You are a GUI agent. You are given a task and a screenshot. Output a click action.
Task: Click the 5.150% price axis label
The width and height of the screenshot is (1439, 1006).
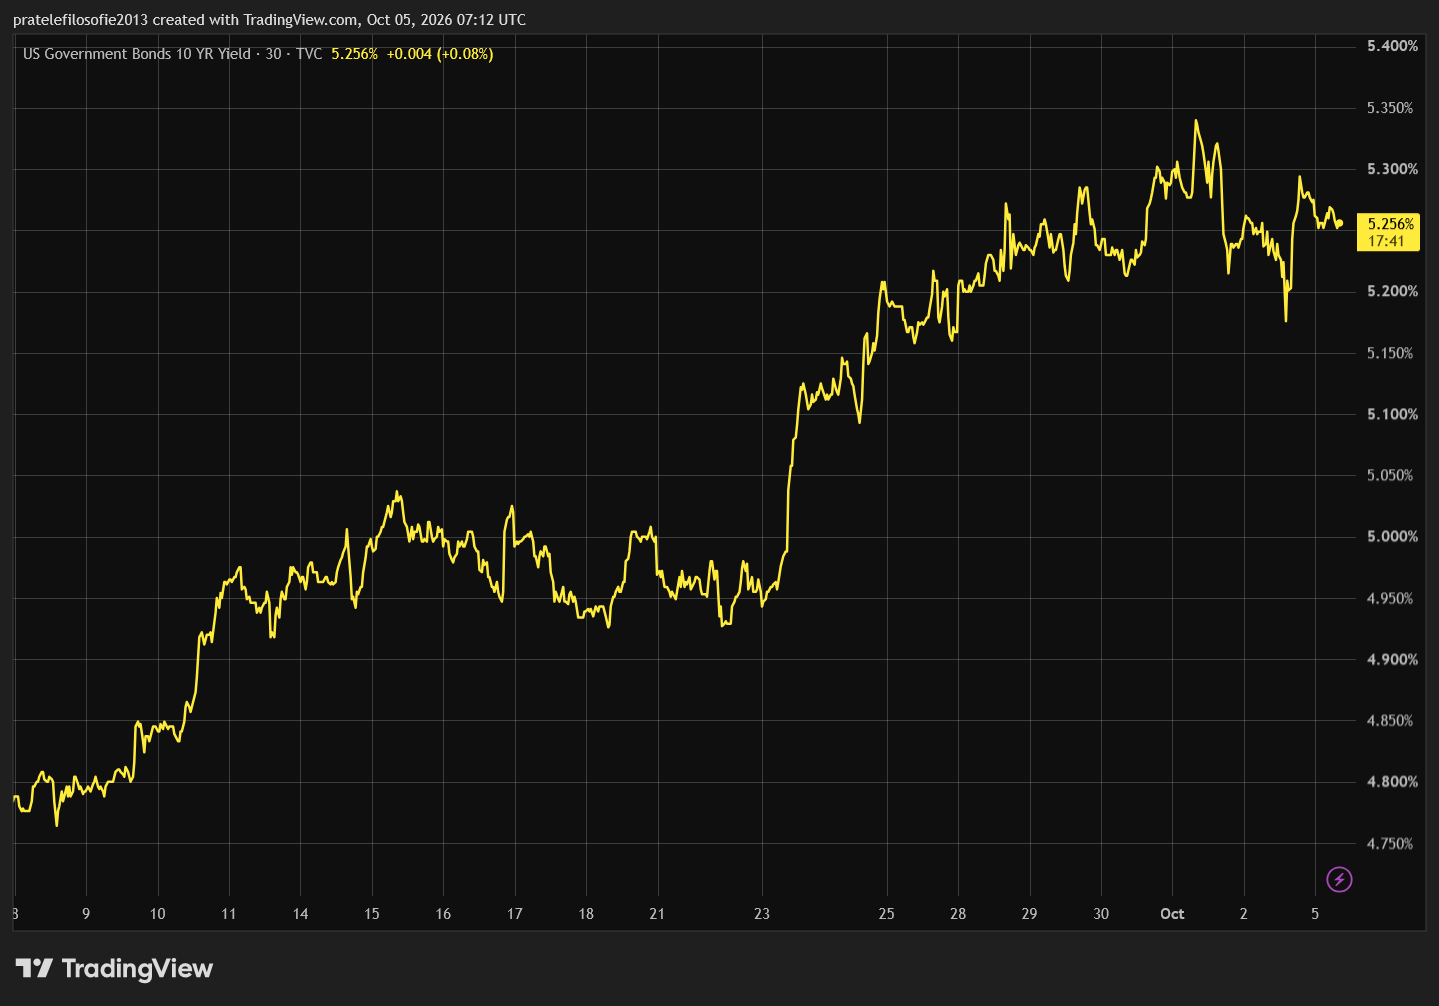[x=1392, y=353]
